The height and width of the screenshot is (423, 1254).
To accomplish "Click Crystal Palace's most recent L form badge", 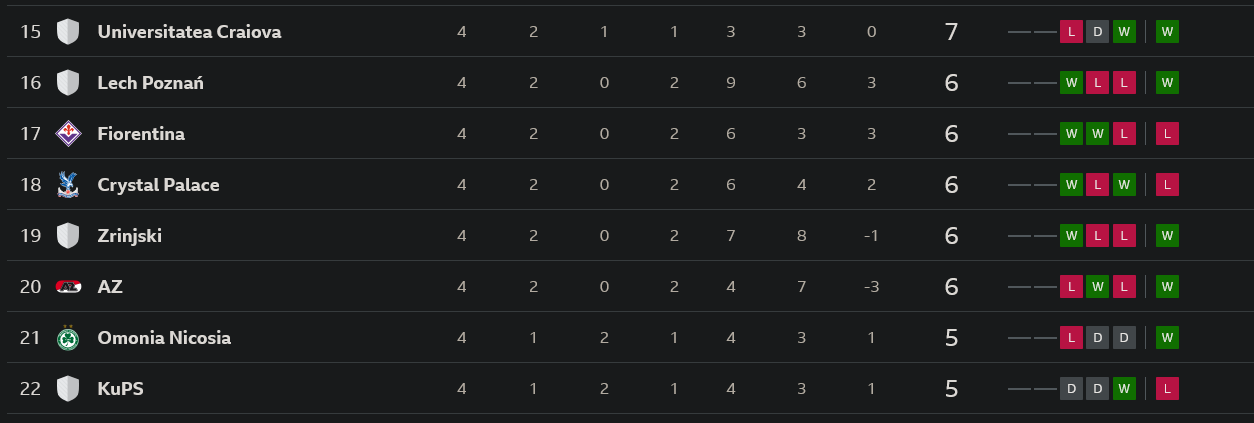I will coord(1167,185).
